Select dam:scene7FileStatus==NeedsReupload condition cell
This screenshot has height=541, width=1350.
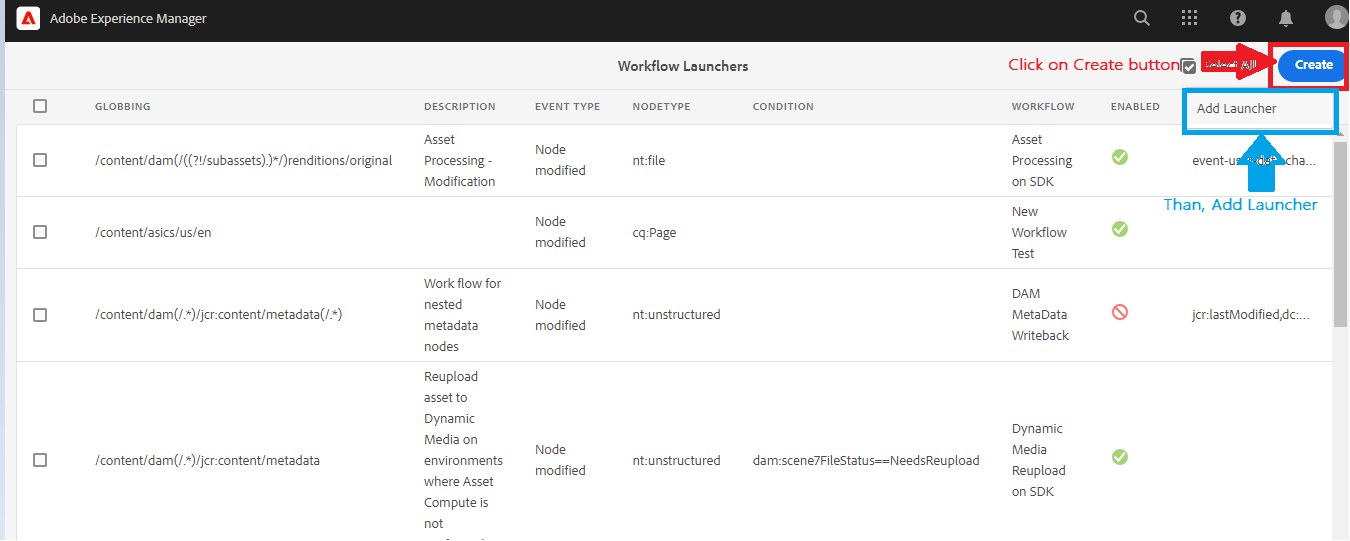tap(866, 461)
